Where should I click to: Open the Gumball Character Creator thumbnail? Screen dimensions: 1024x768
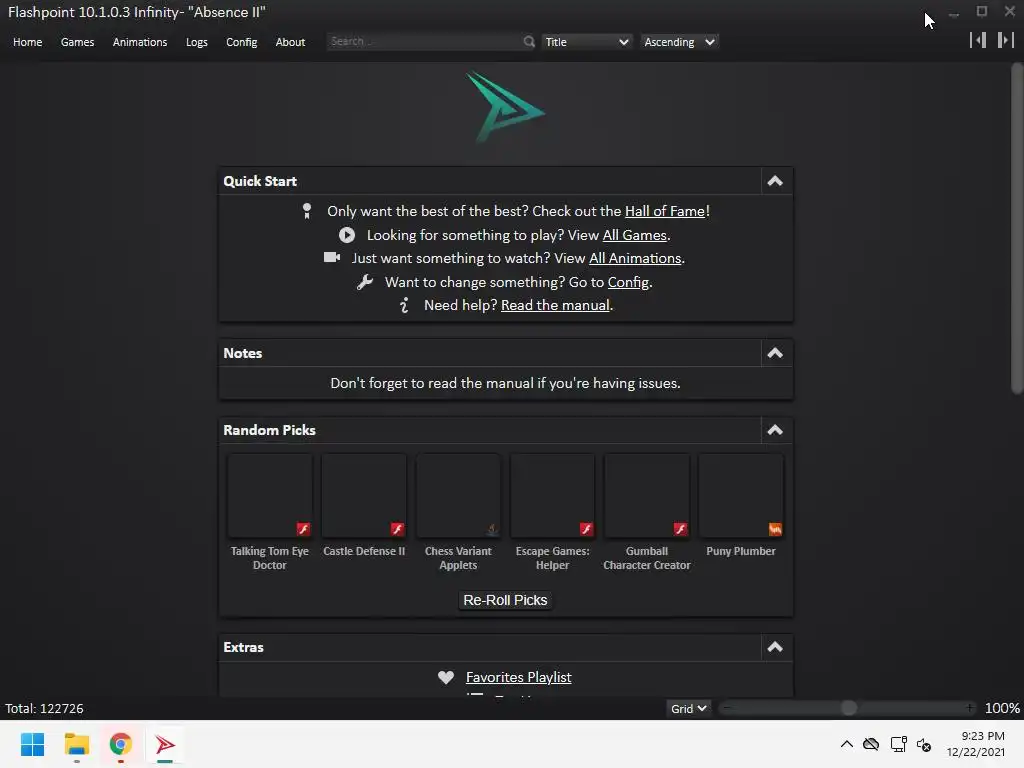pos(647,496)
